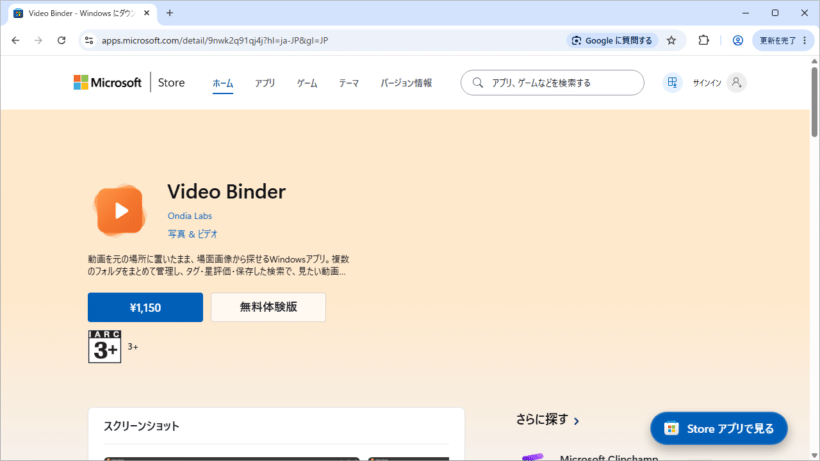The width and height of the screenshot is (820, 461).
Task: Click the 更新を完了 button
Action: (x=778, y=40)
